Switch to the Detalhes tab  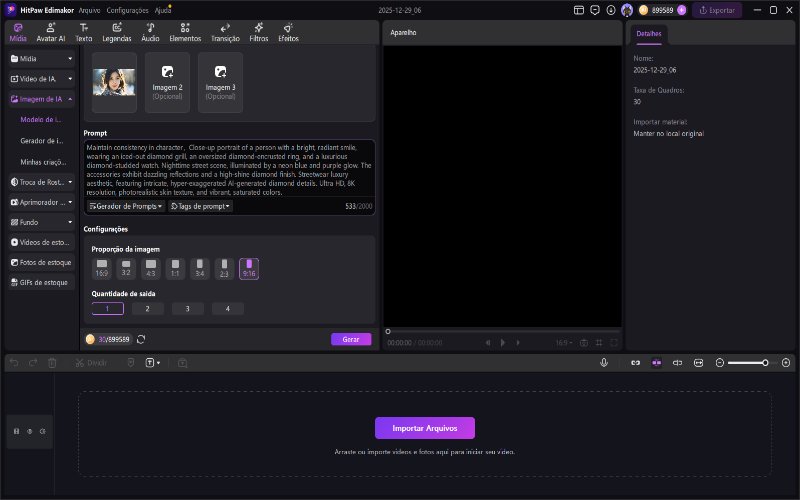coord(648,34)
